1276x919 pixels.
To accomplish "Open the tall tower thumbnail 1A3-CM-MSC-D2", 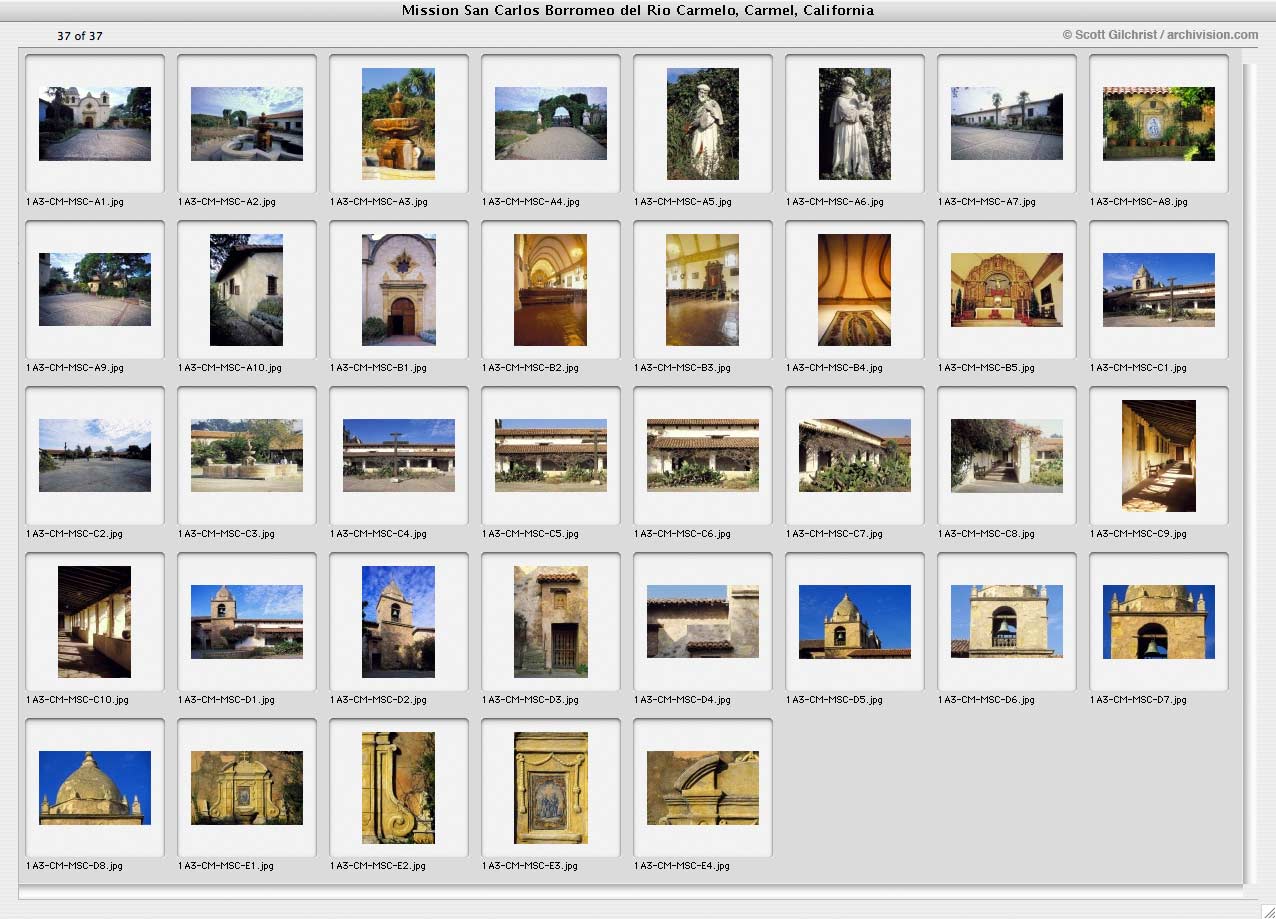I will click(x=399, y=622).
